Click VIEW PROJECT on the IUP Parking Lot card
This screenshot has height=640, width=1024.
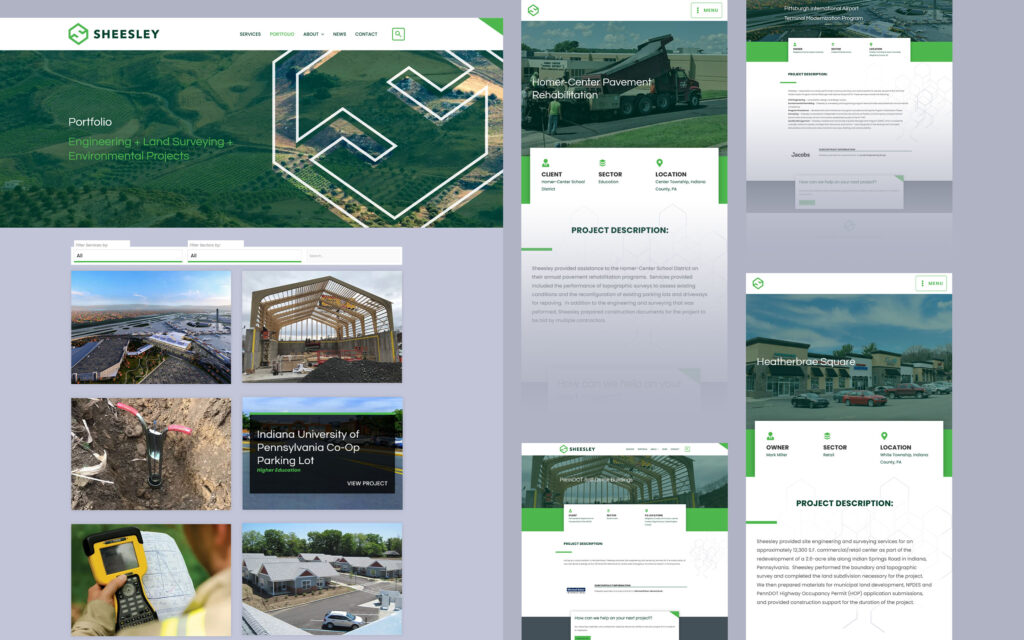(x=366, y=481)
